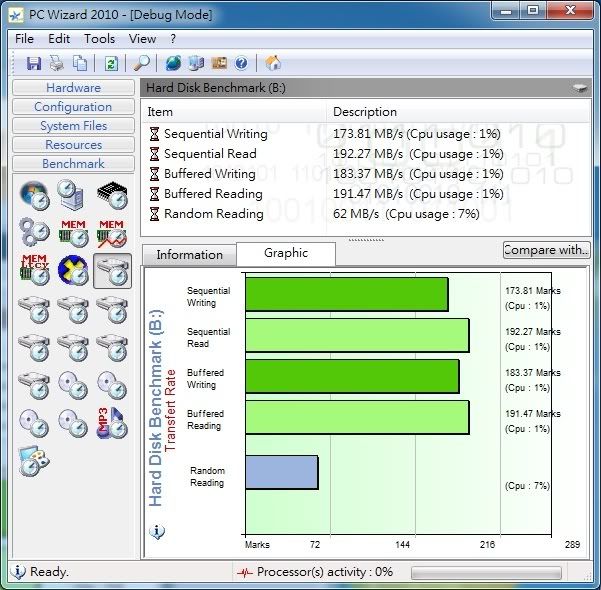
Task: Select the MEM Ltcy latency benchmark icon
Action: point(34,270)
